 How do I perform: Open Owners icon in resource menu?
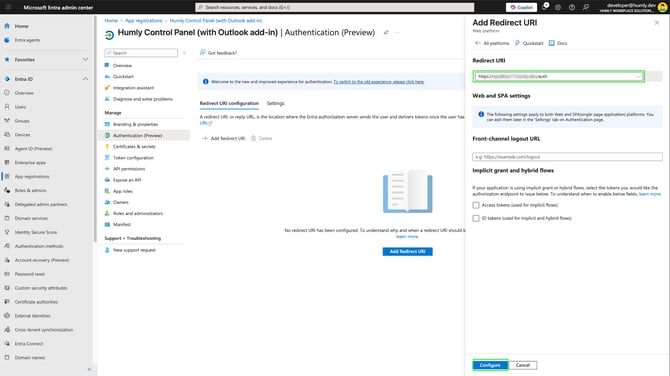coord(107,202)
